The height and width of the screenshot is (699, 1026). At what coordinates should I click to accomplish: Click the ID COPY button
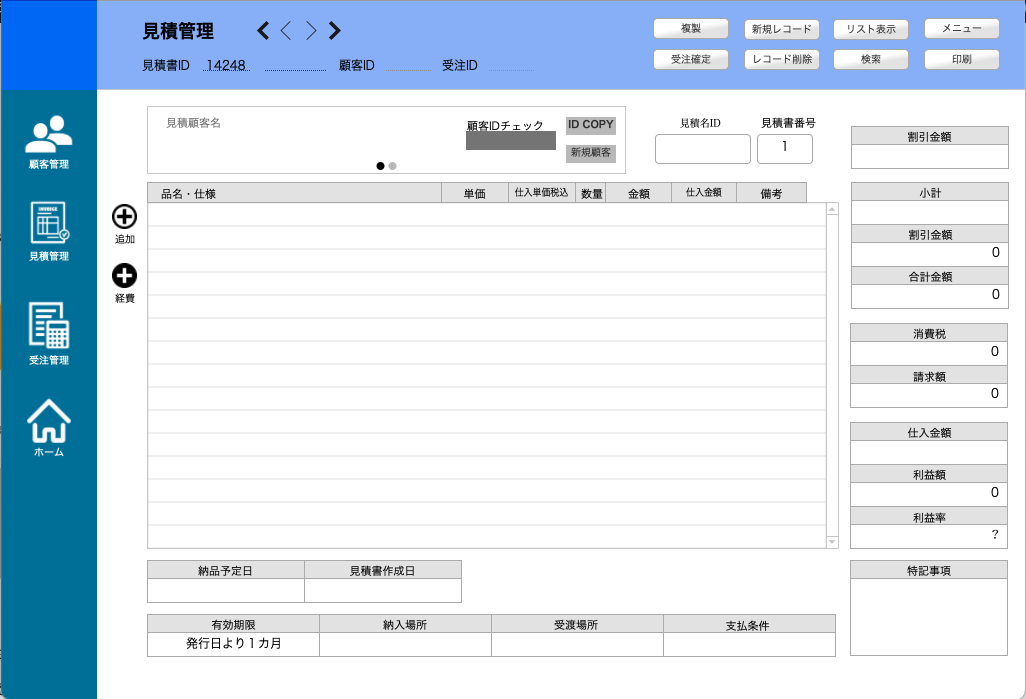[590, 125]
